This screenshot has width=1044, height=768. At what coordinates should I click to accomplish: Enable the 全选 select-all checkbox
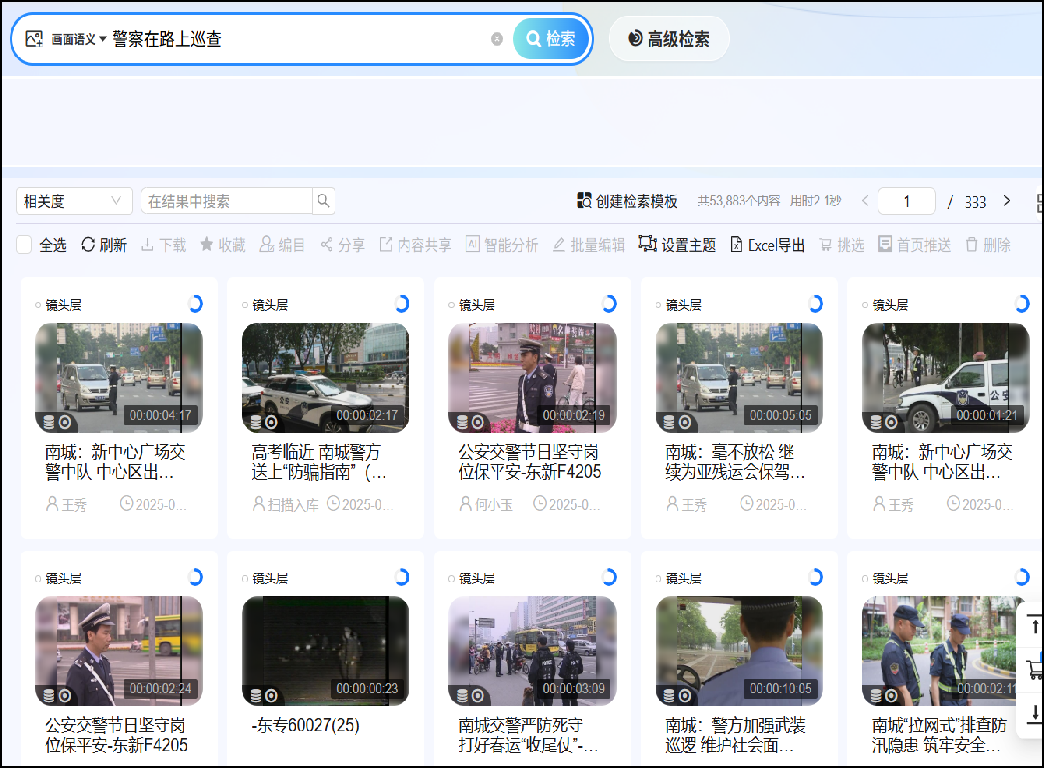(23, 244)
